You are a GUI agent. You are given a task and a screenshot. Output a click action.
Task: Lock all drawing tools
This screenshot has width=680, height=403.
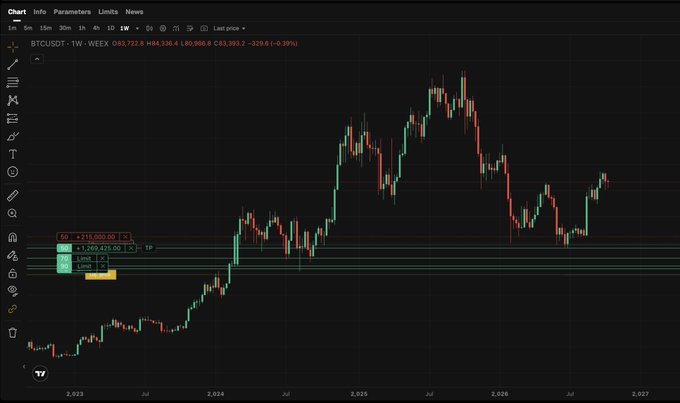[x=13, y=273]
